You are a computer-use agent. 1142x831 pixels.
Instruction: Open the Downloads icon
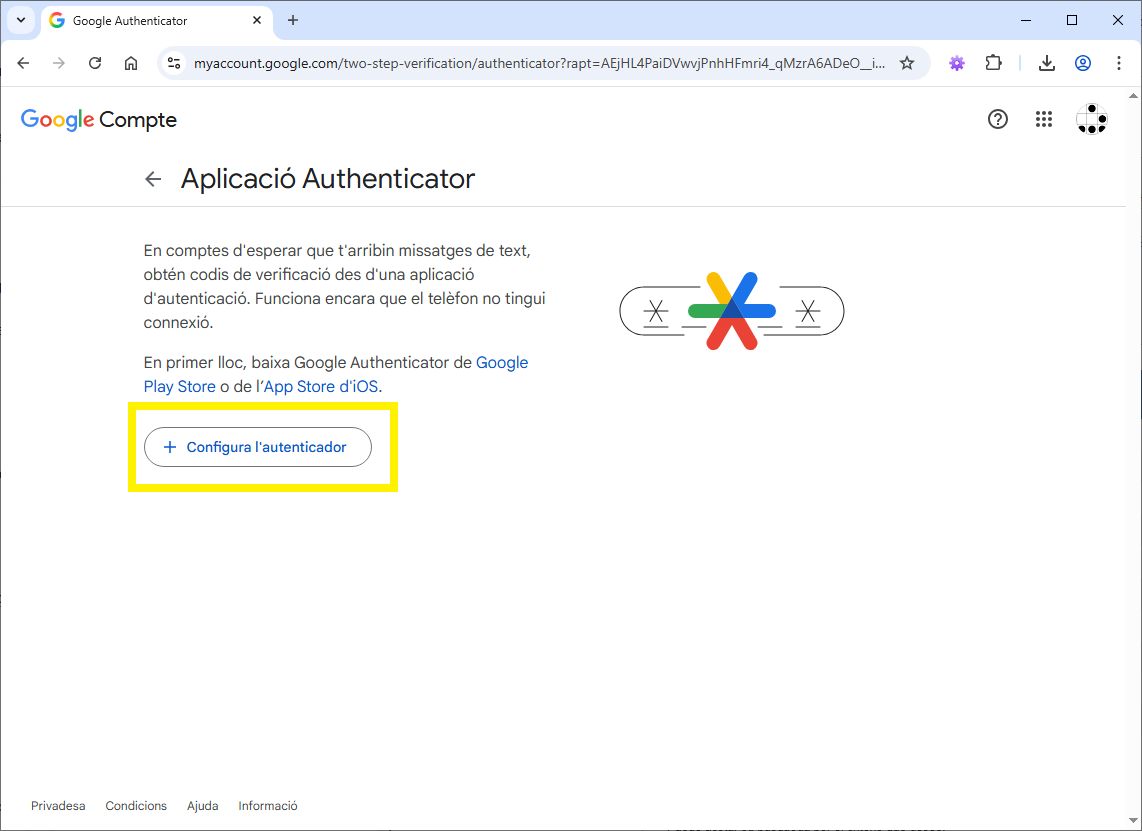pos(1046,62)
